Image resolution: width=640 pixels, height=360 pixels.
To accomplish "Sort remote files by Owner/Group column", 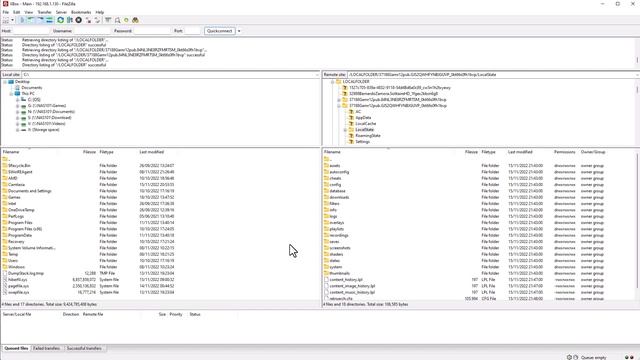I will [x=593, y=152].
